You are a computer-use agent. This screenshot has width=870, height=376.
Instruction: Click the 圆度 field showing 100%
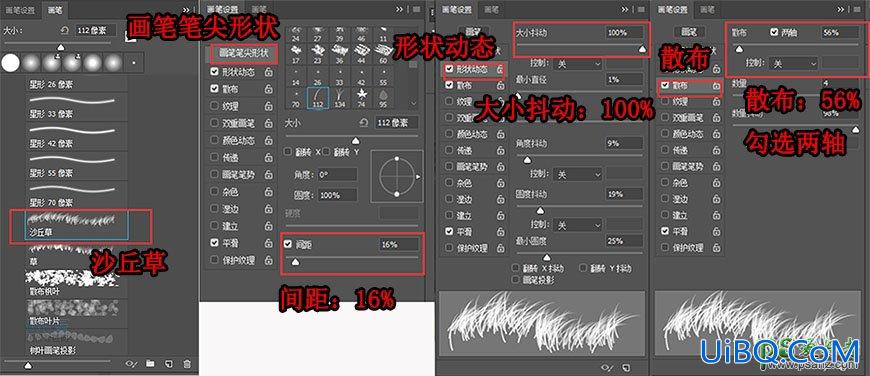tap(337, 195)
